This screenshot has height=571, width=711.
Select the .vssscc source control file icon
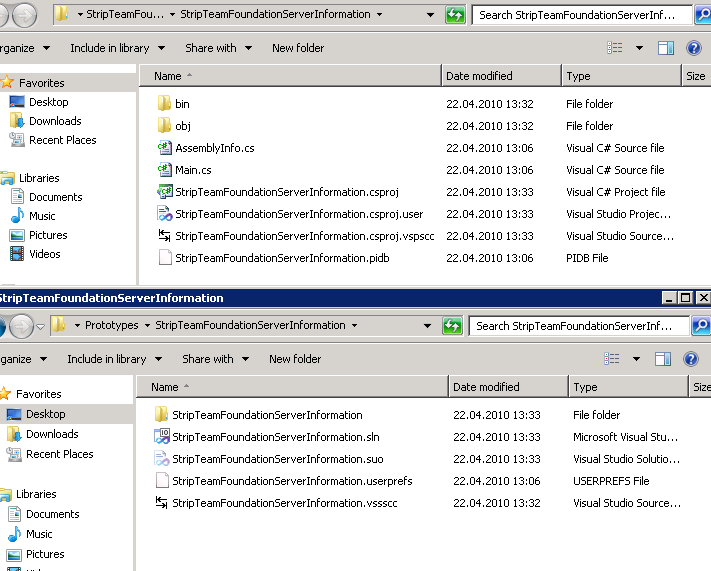pos(161,503)
